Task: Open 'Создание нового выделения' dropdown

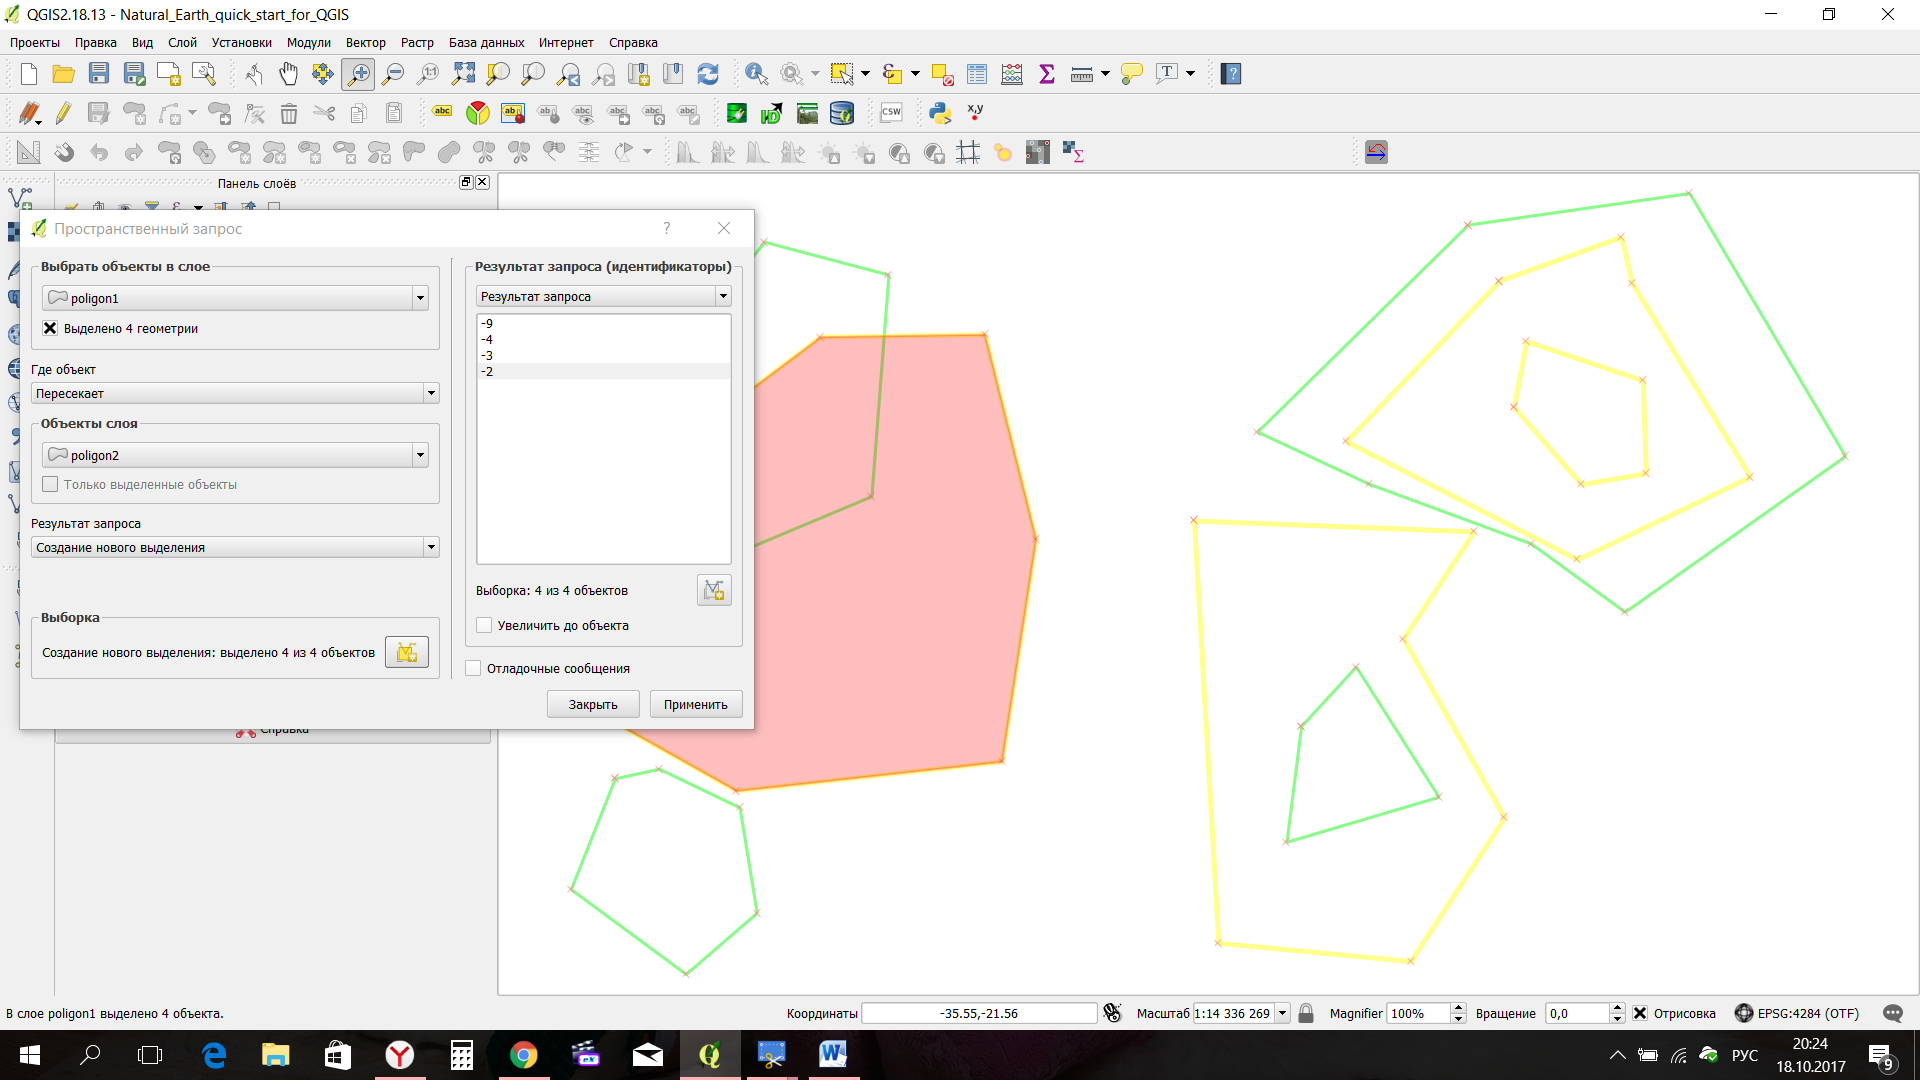Action: click(x=431, y=547)
